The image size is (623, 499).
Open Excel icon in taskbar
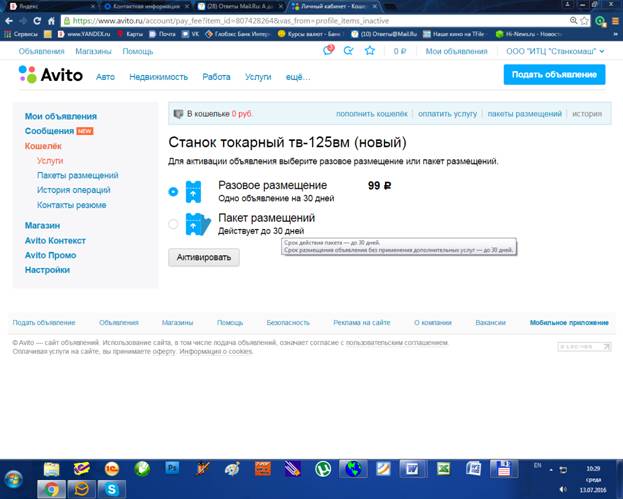pyautogui.click(x=443, y=469)
